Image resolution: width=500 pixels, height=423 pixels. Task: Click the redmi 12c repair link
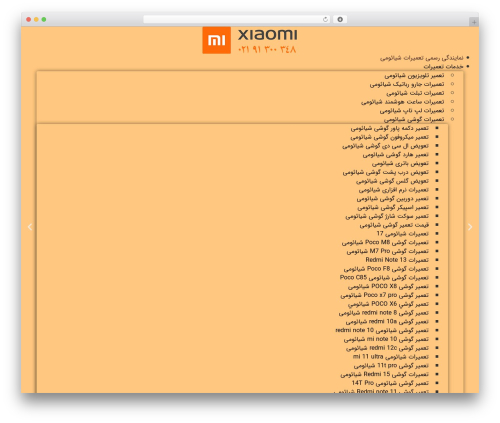coord(387,348)
